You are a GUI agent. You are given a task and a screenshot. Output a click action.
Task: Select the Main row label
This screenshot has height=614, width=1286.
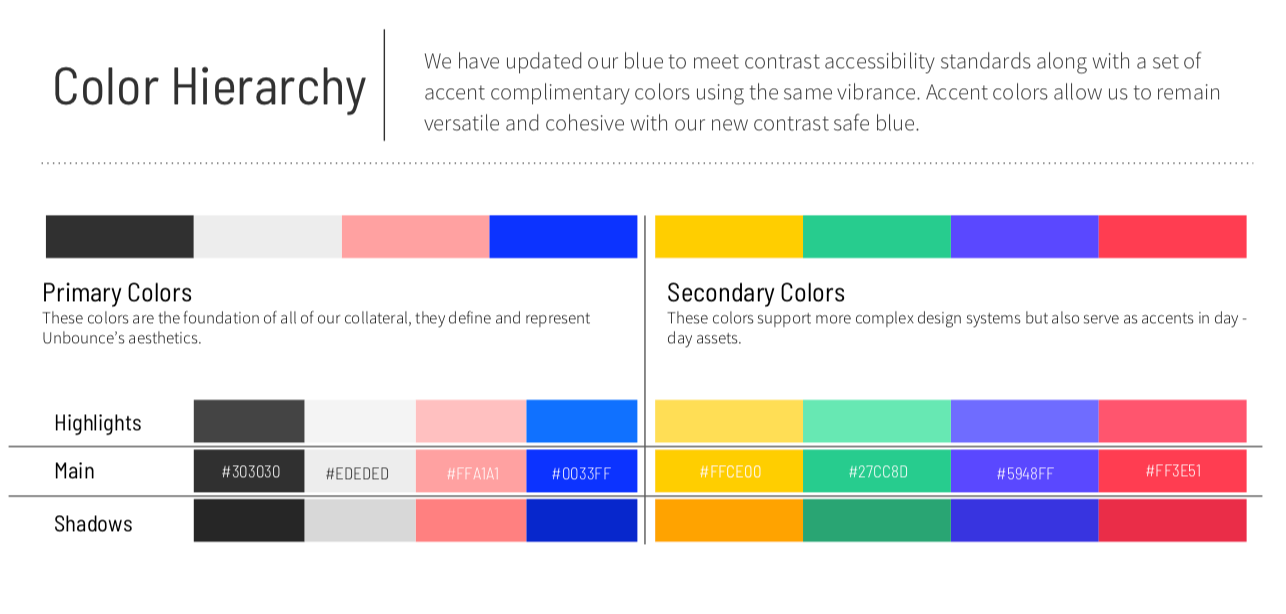75,470
